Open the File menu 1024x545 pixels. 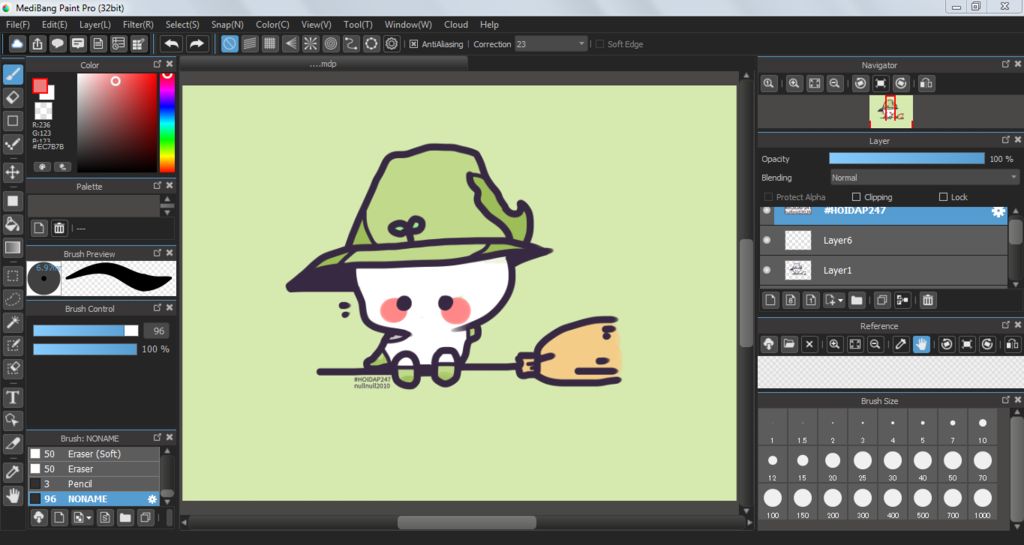click(18, 25)
